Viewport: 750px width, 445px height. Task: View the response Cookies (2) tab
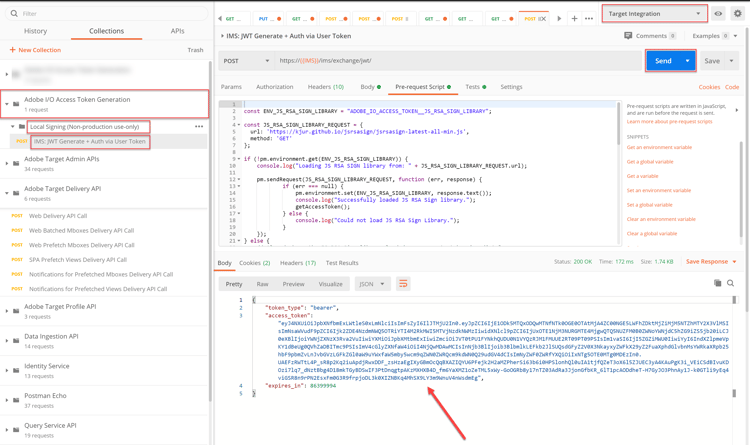[x=254, y=263]
